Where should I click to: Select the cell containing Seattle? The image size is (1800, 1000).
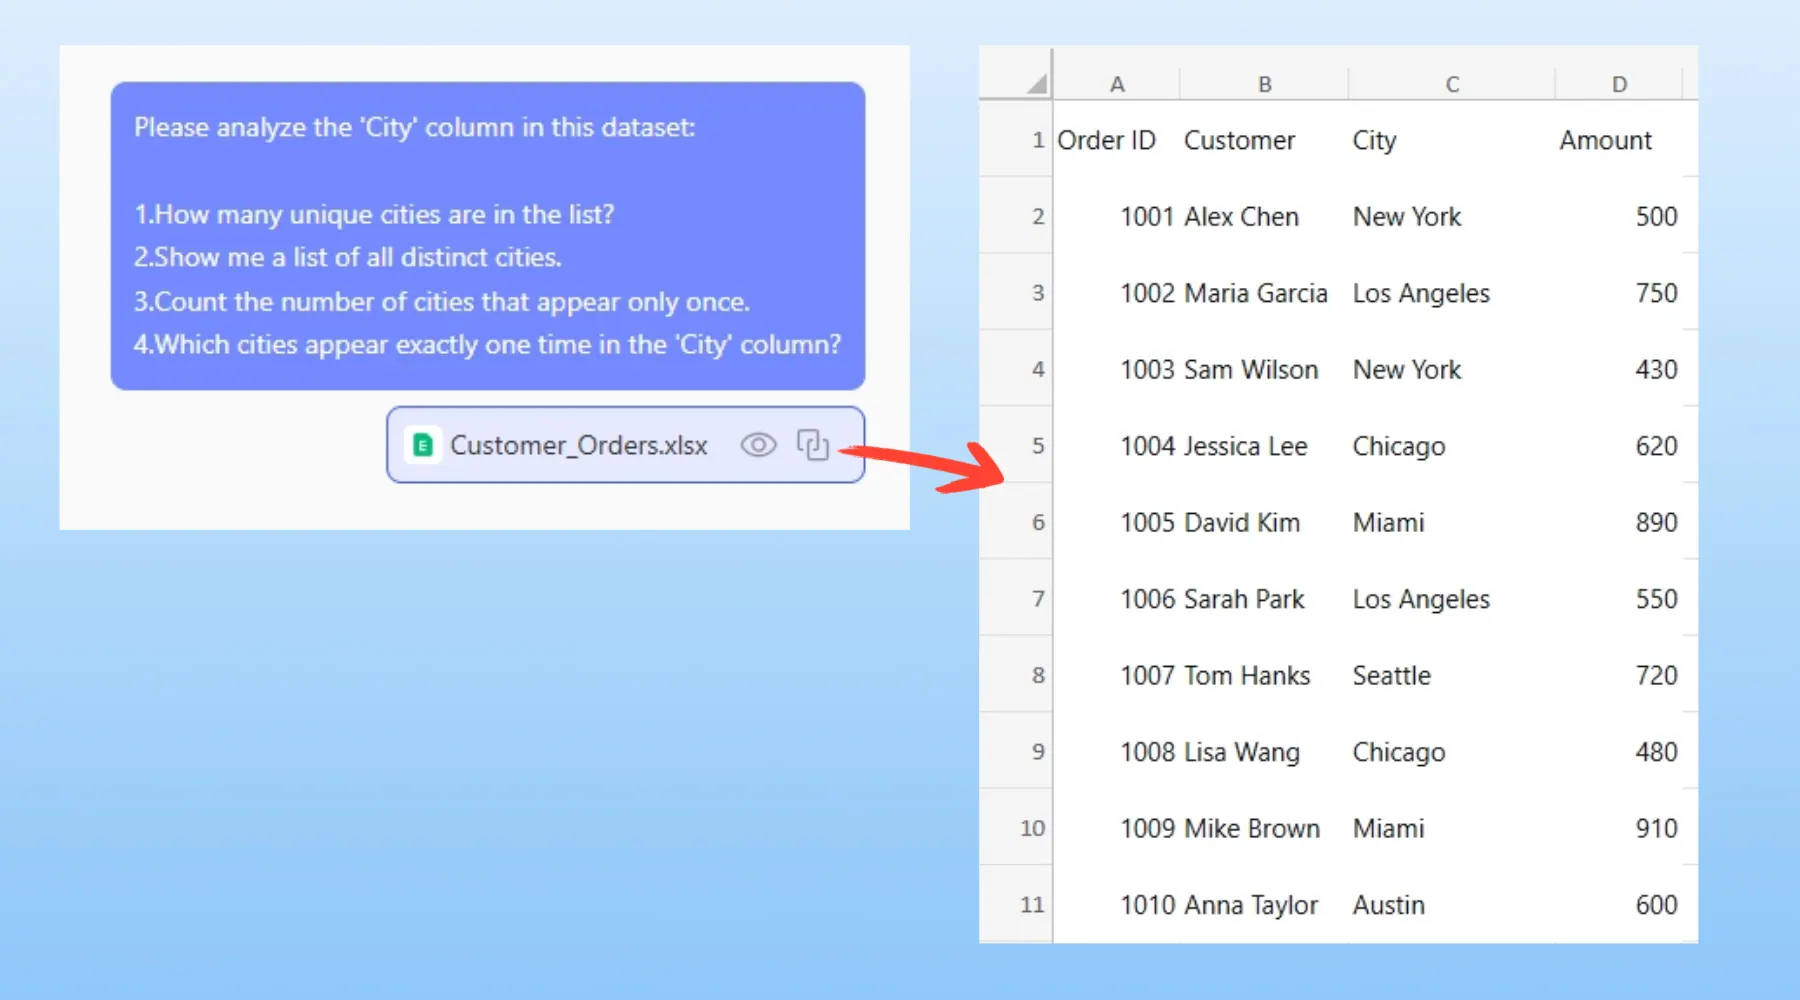click(x=1391, y=676)
